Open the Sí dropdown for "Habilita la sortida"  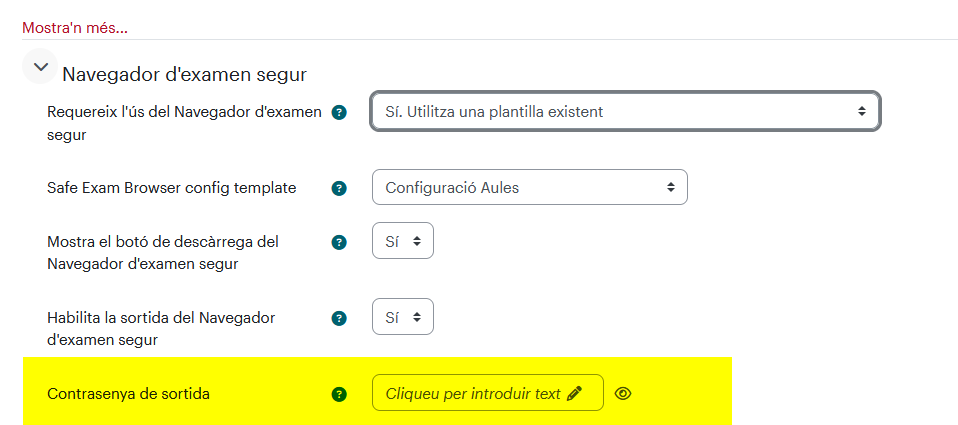(x=403, y=316)
